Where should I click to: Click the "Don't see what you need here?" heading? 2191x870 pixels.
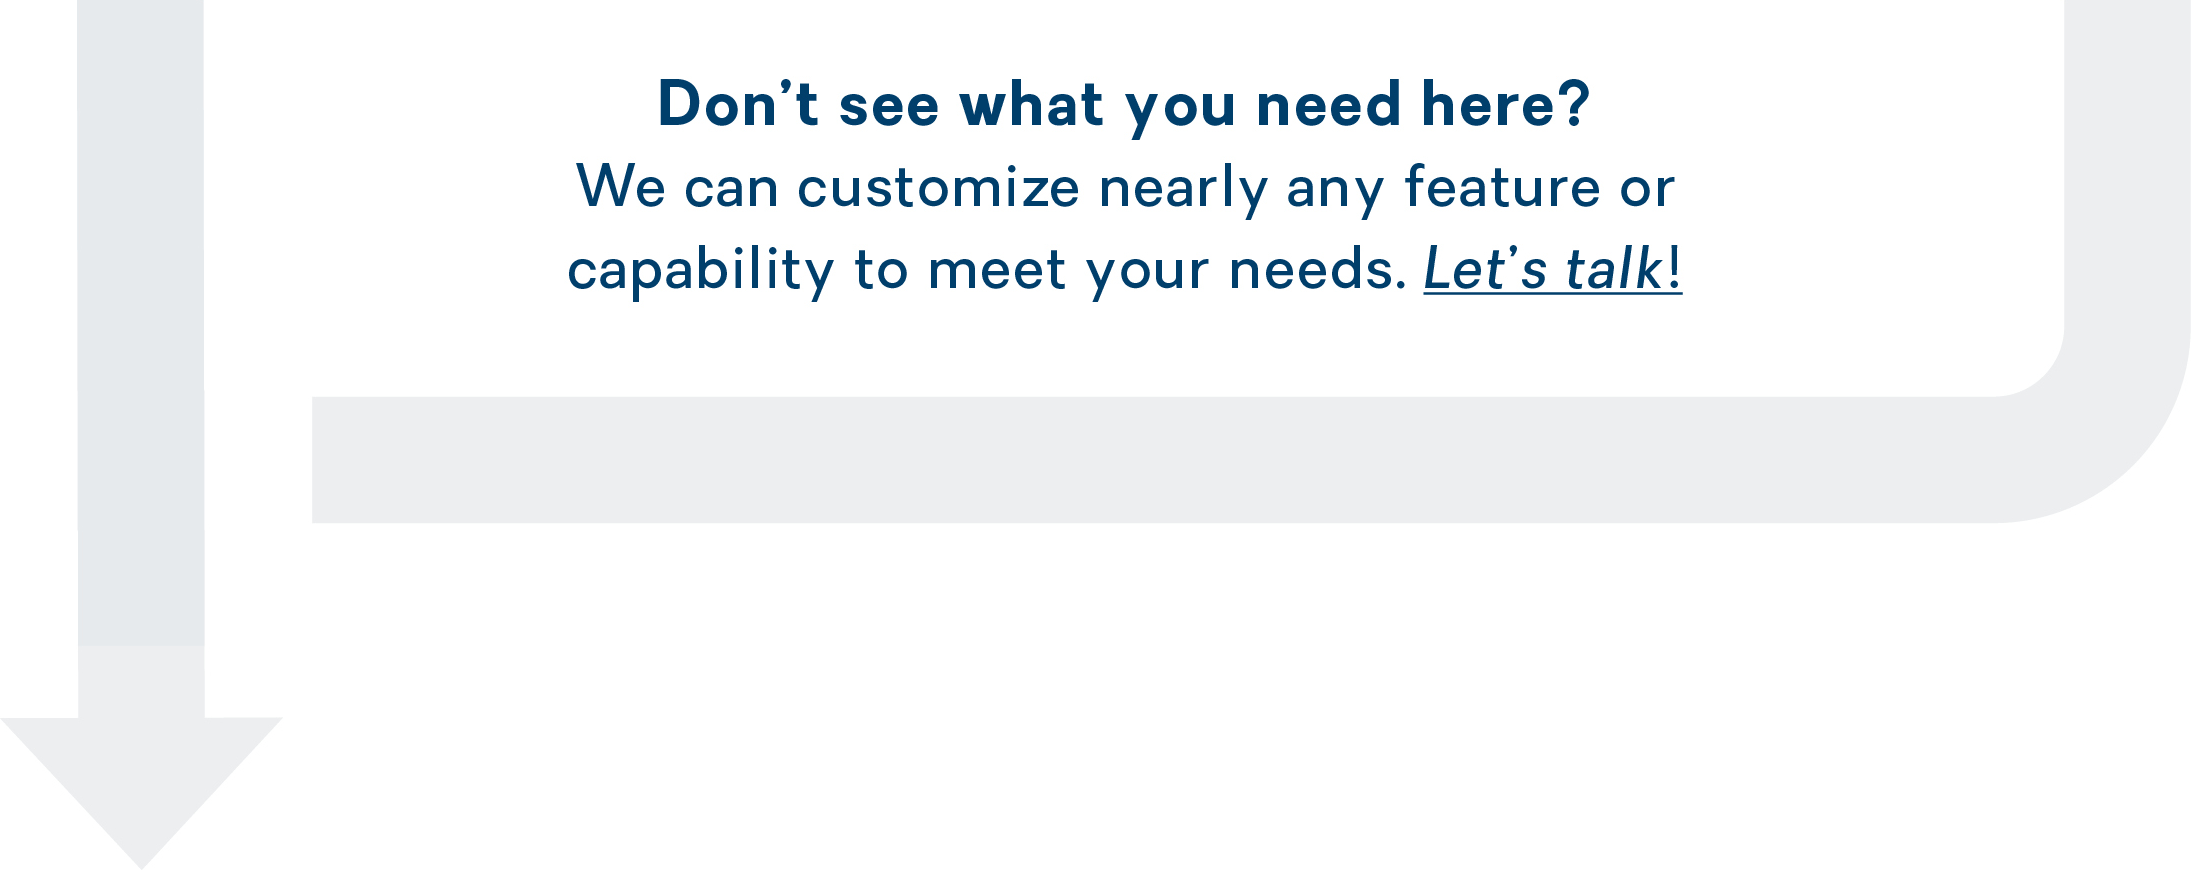point(1123,105)
